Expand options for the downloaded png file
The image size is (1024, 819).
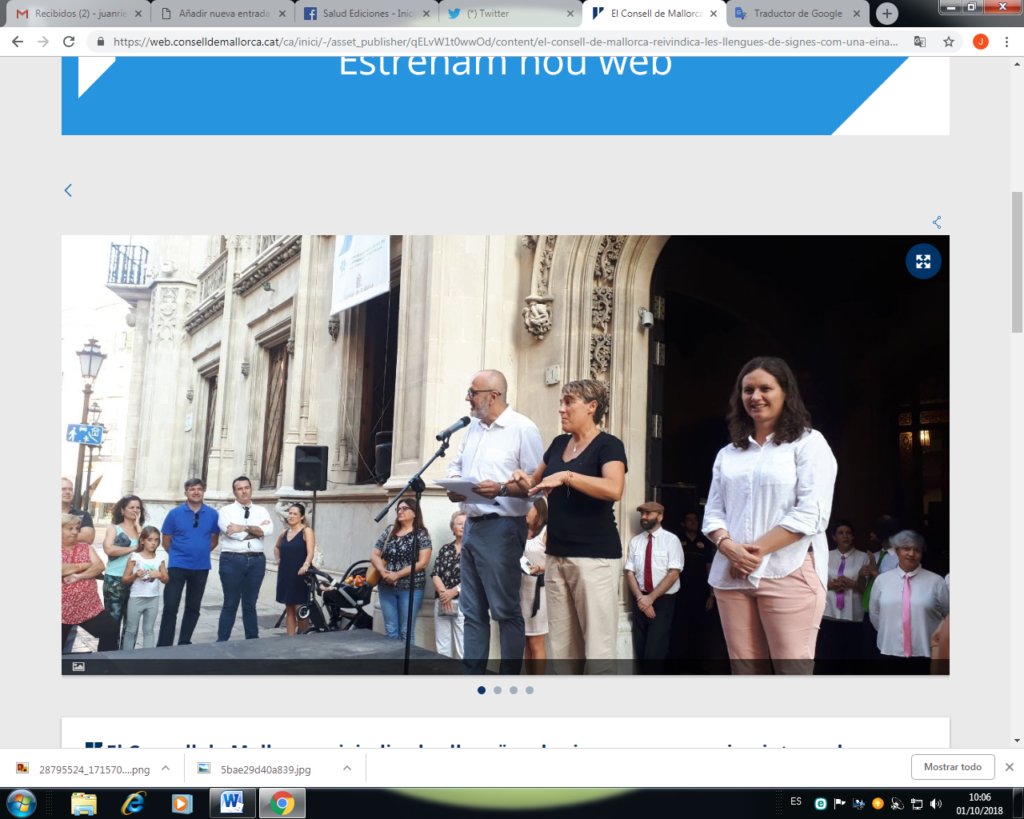(x=165, y=768)
